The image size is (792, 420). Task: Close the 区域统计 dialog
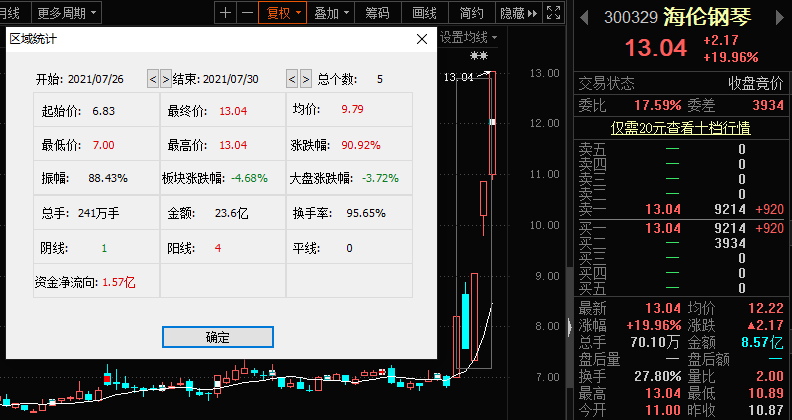point(421,39)
